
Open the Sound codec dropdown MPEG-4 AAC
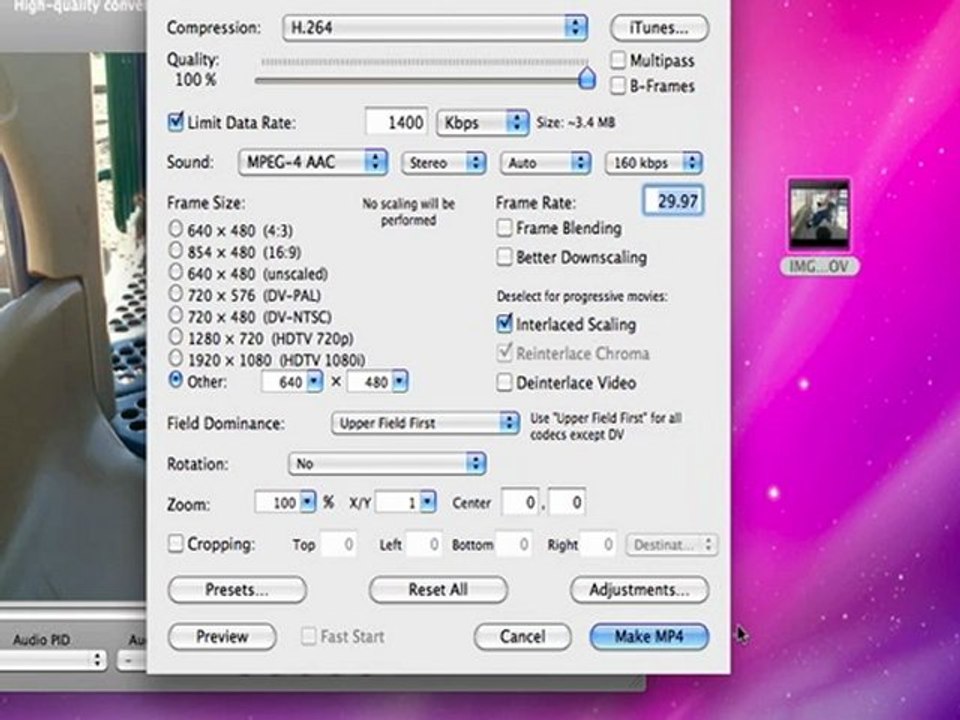[312, 162]
